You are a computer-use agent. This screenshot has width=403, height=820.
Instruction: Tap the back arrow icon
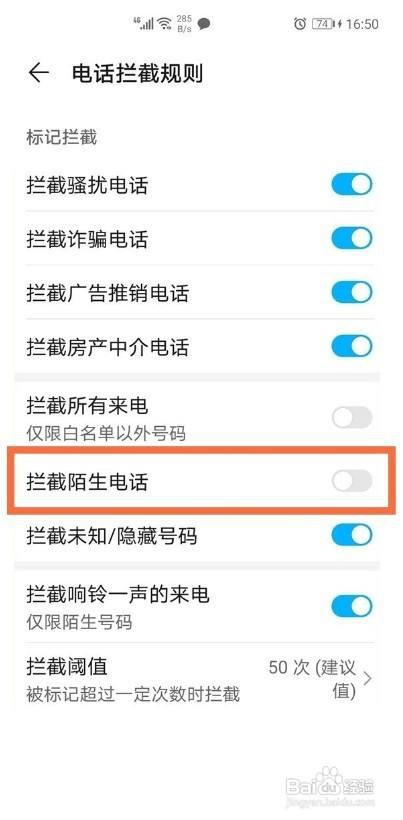[x=39, y=73]
